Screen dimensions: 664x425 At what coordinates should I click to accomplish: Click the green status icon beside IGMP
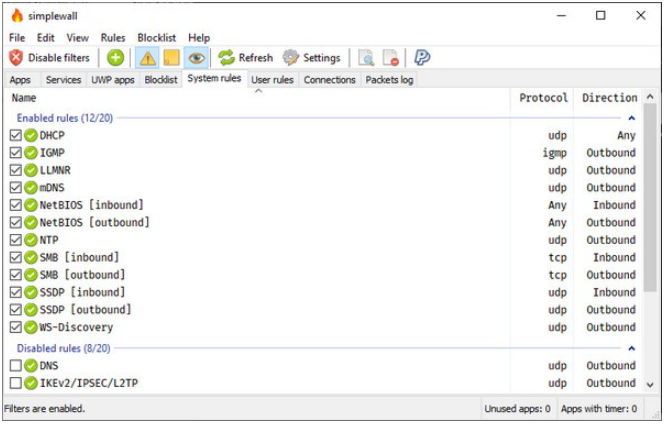(x=30, y=153)
